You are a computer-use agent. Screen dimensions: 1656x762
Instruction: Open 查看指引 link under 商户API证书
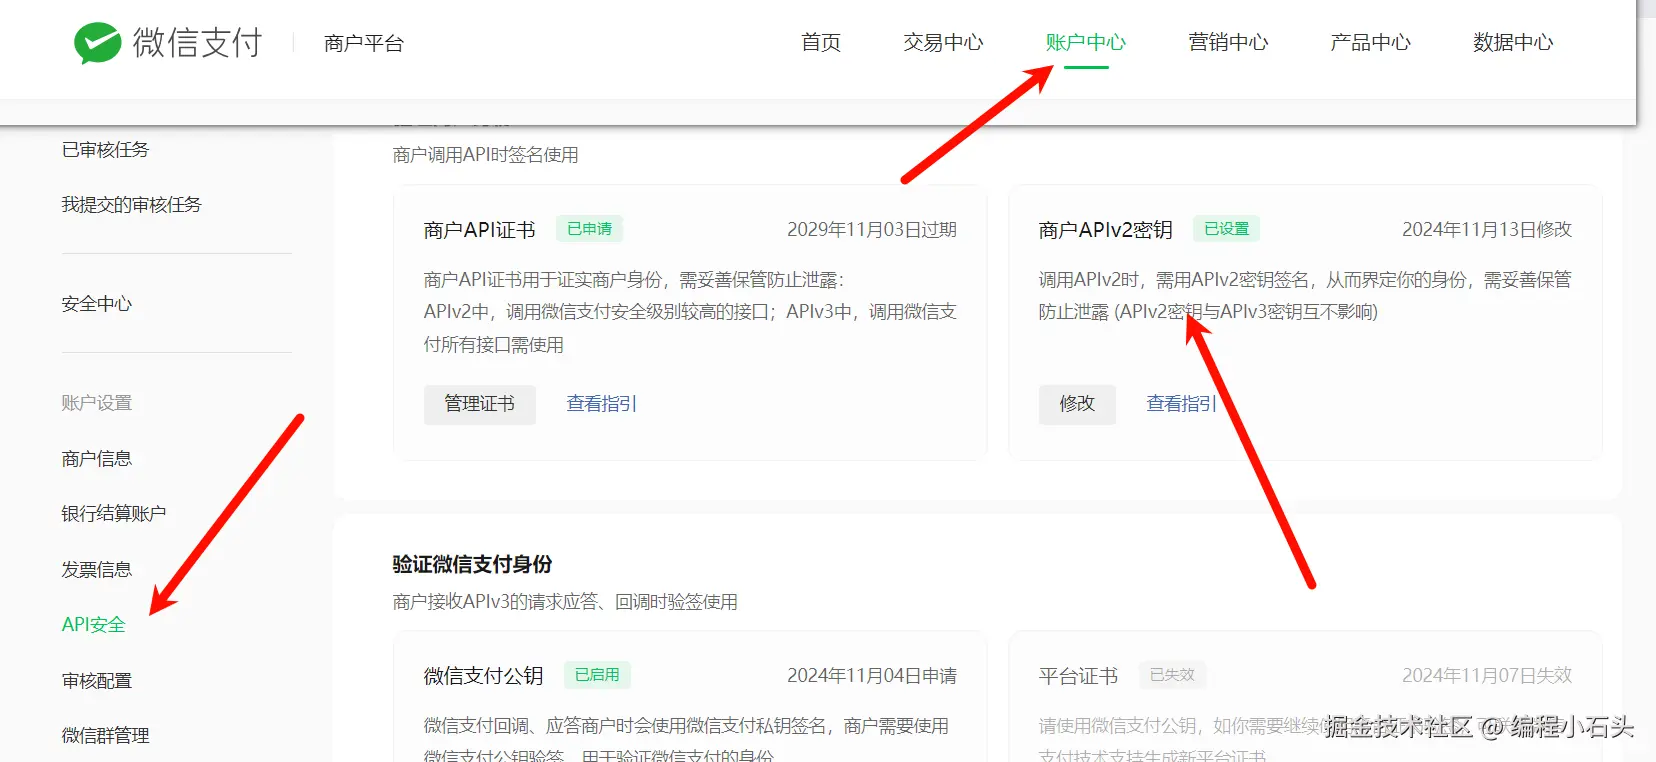[x=601, y=404]
